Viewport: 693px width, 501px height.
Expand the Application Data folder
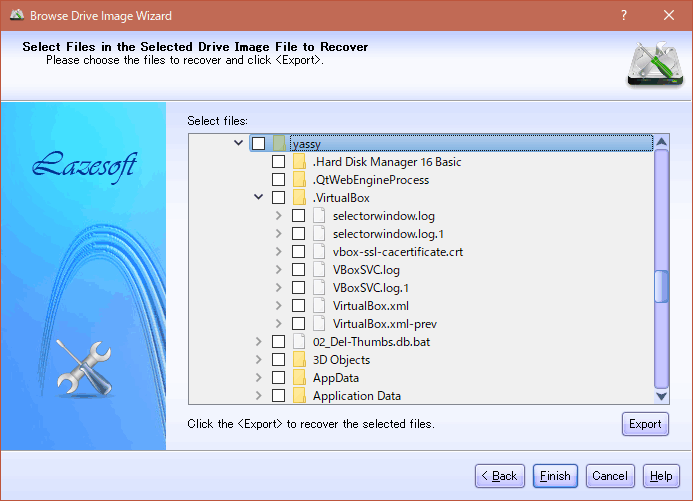(x=259, y=395)
